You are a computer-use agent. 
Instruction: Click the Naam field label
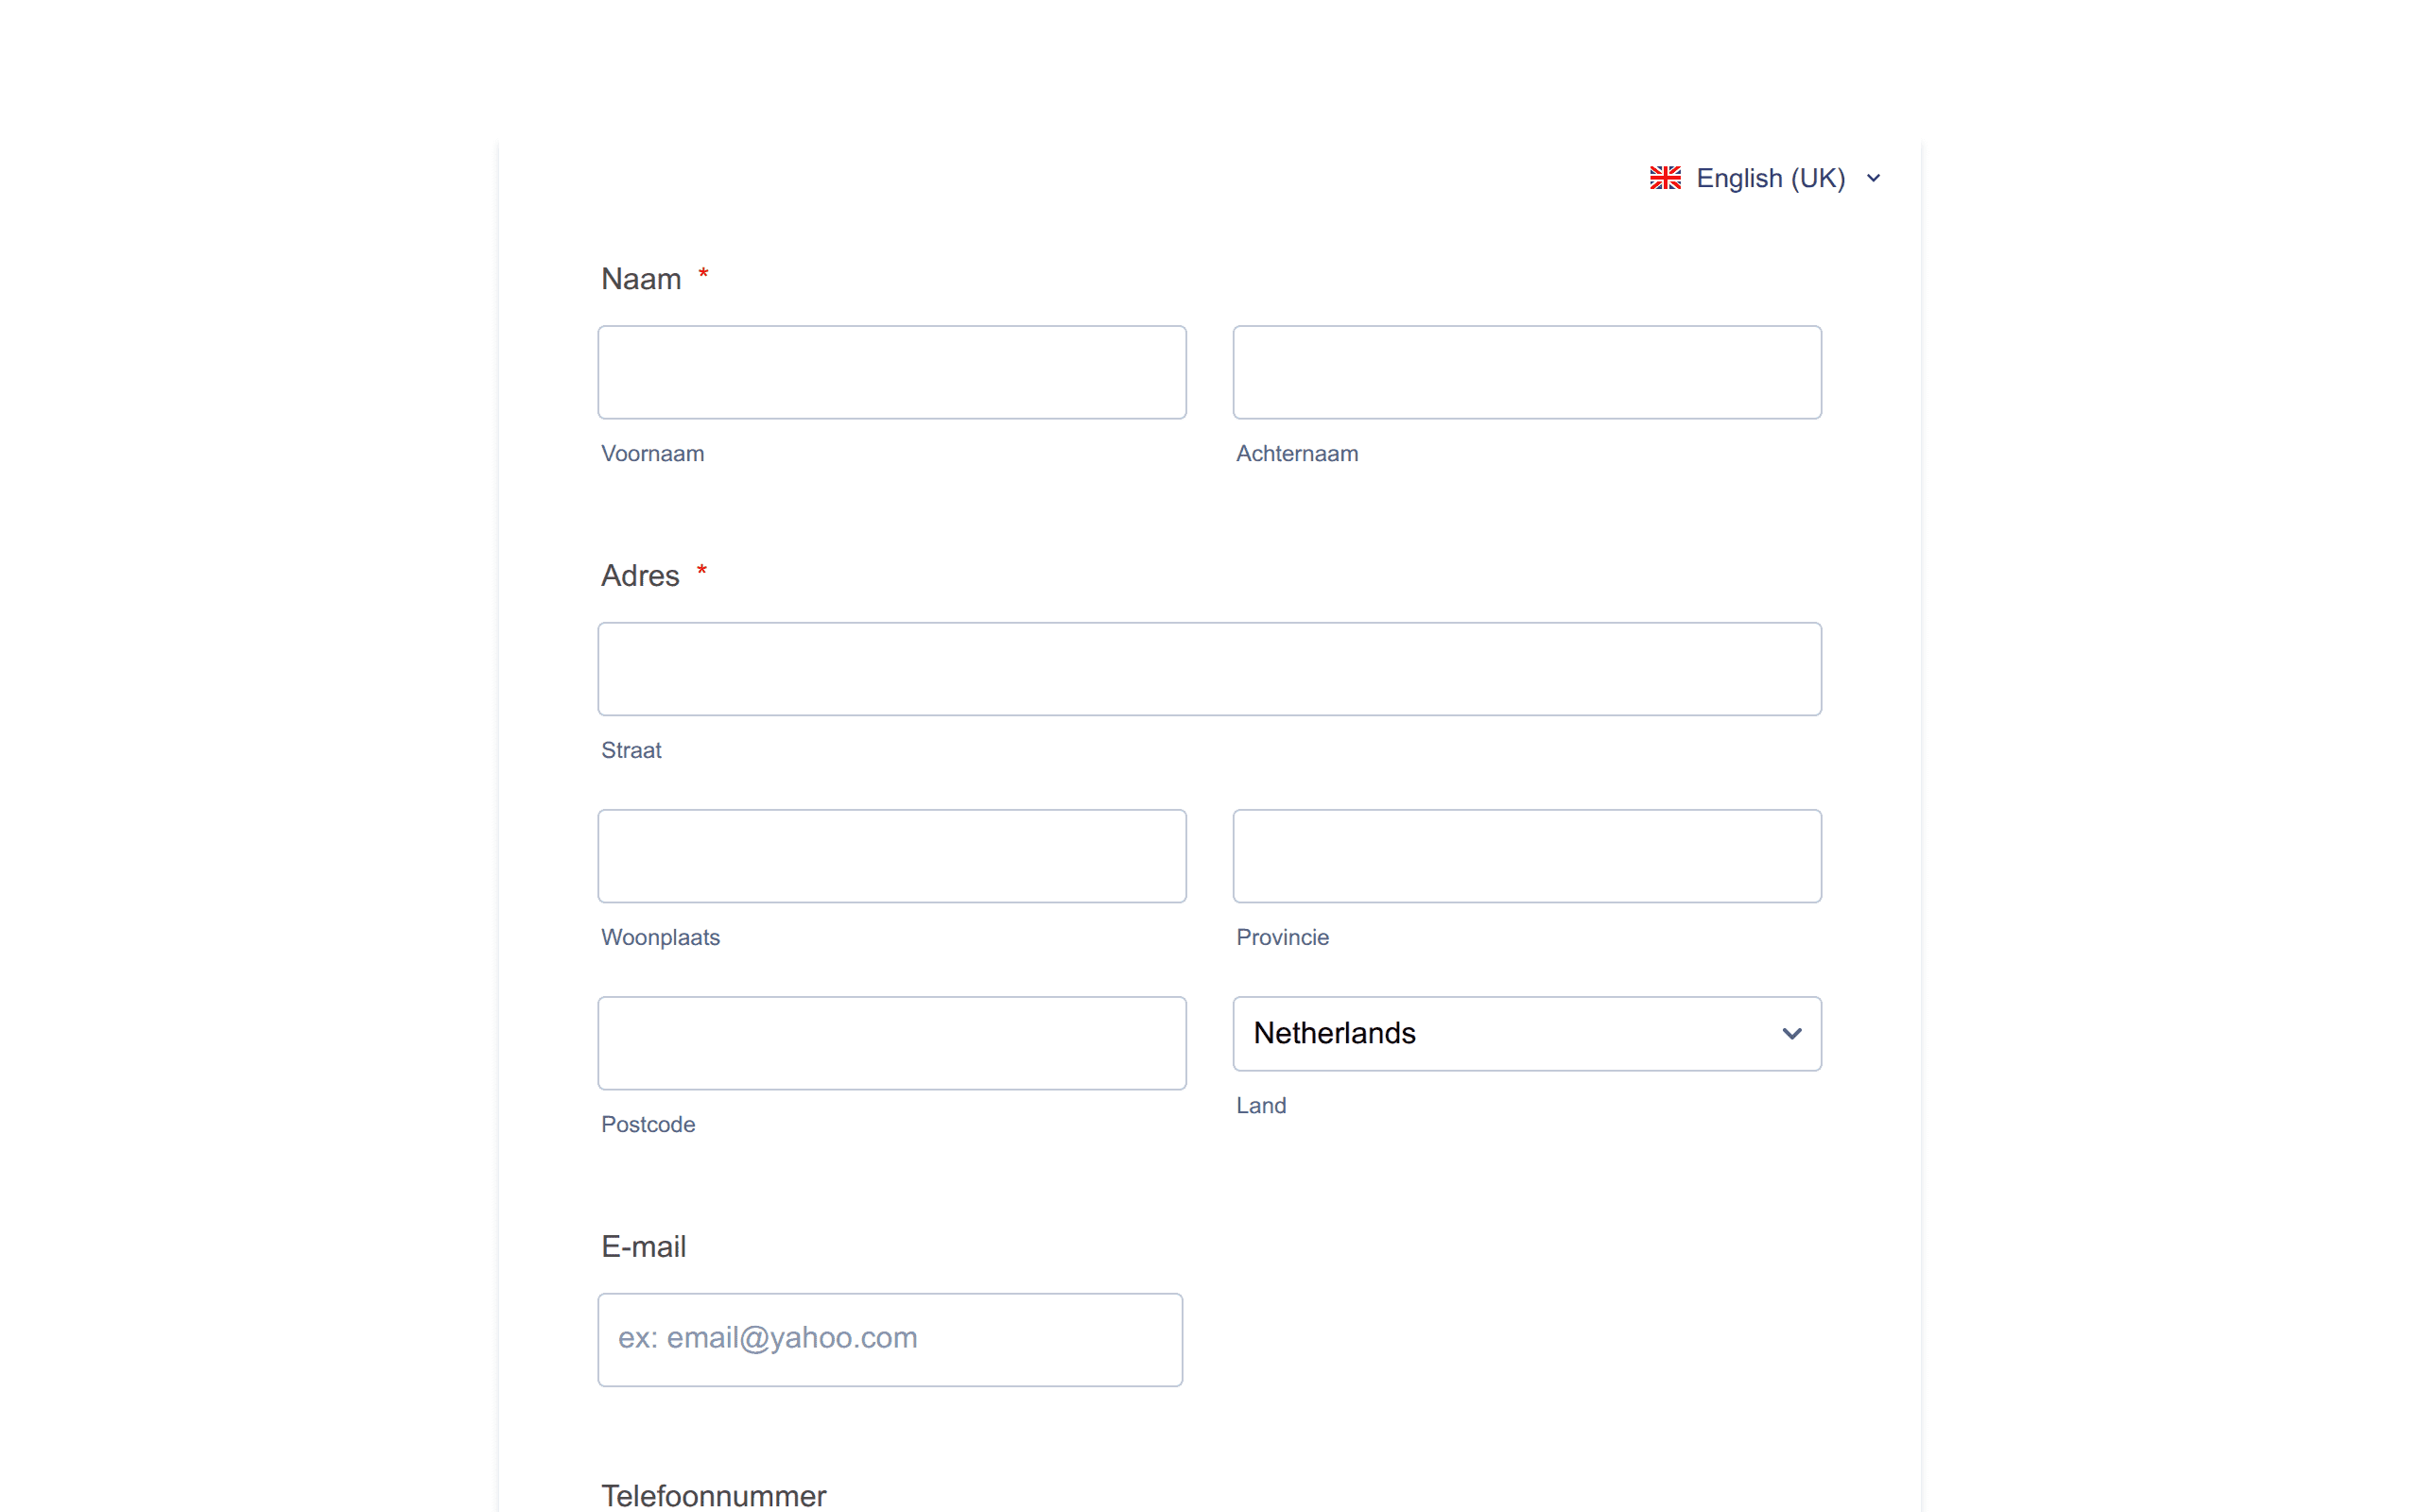coord(641,279)
